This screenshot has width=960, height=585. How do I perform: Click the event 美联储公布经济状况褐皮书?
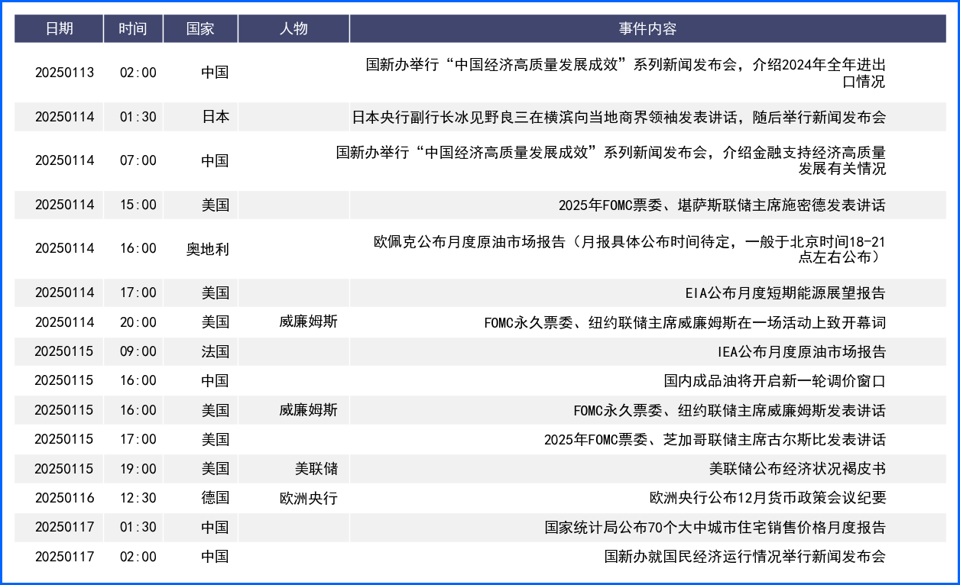(797, 469)
